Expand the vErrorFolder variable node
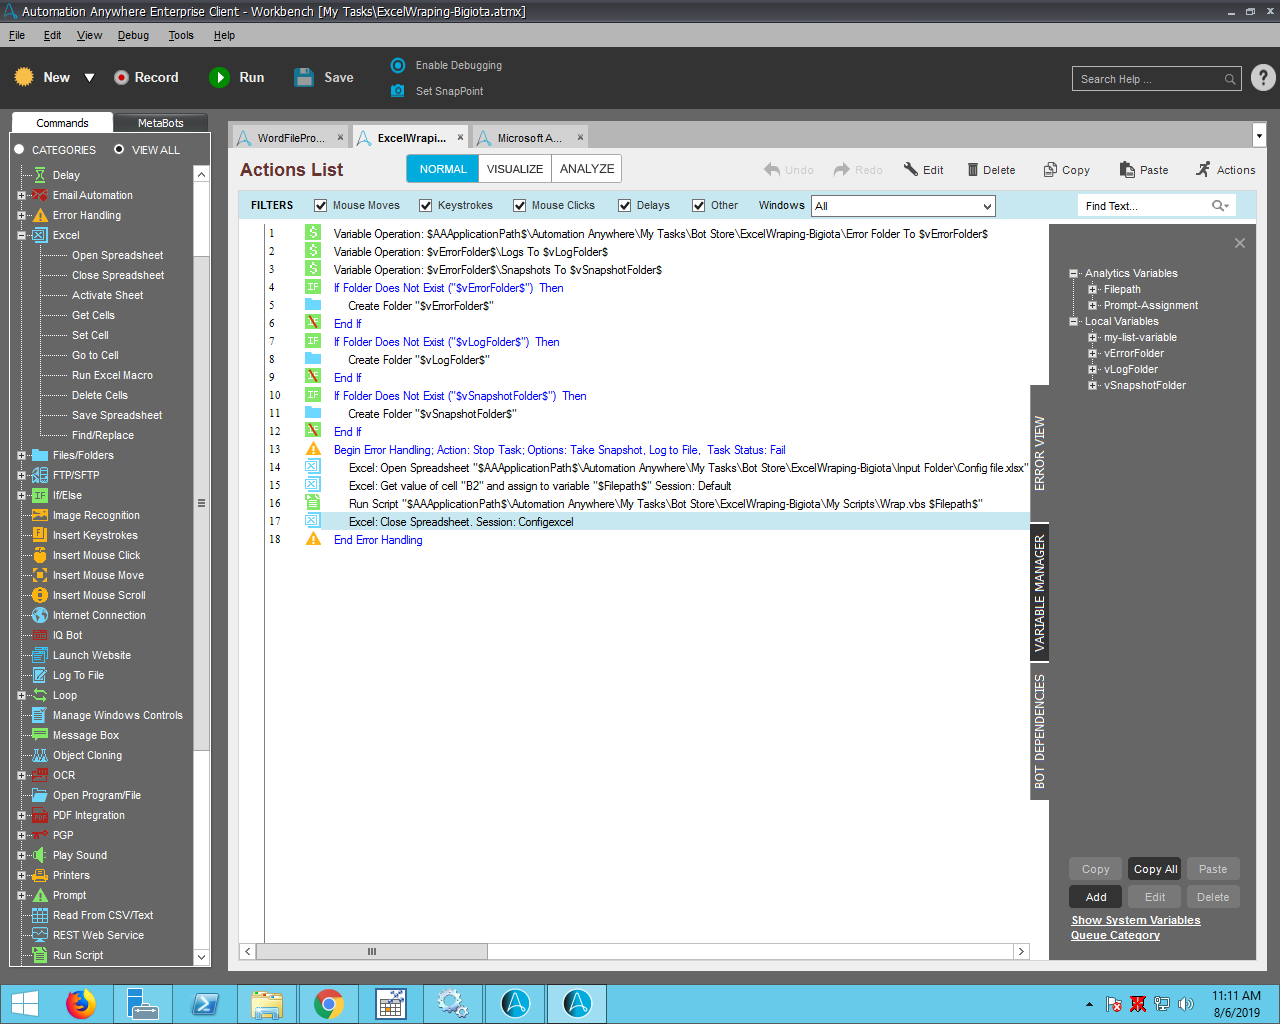 1092,353
